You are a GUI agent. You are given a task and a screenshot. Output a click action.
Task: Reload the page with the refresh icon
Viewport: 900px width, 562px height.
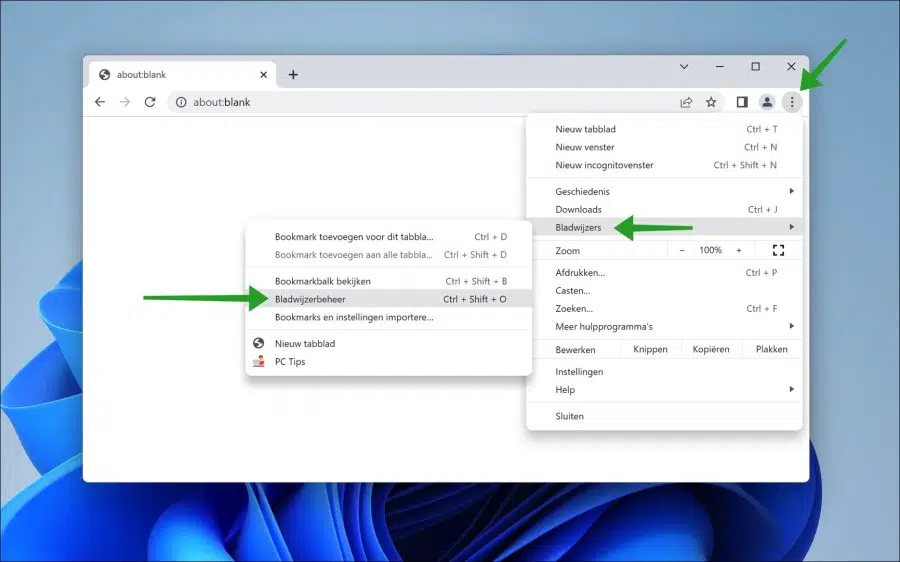(x=150, y=102)
